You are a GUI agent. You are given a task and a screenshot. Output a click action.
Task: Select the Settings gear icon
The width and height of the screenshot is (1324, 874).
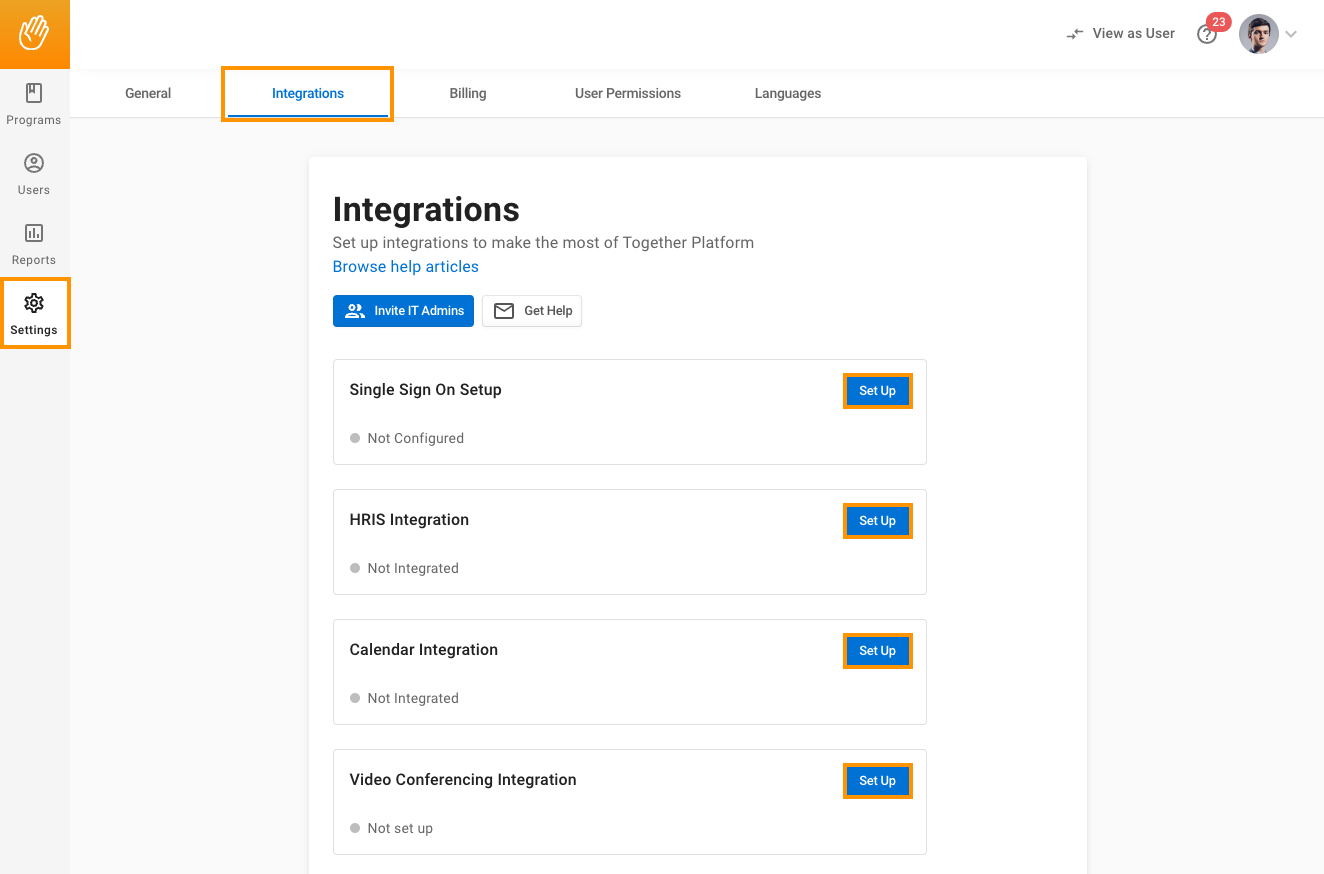34,303
